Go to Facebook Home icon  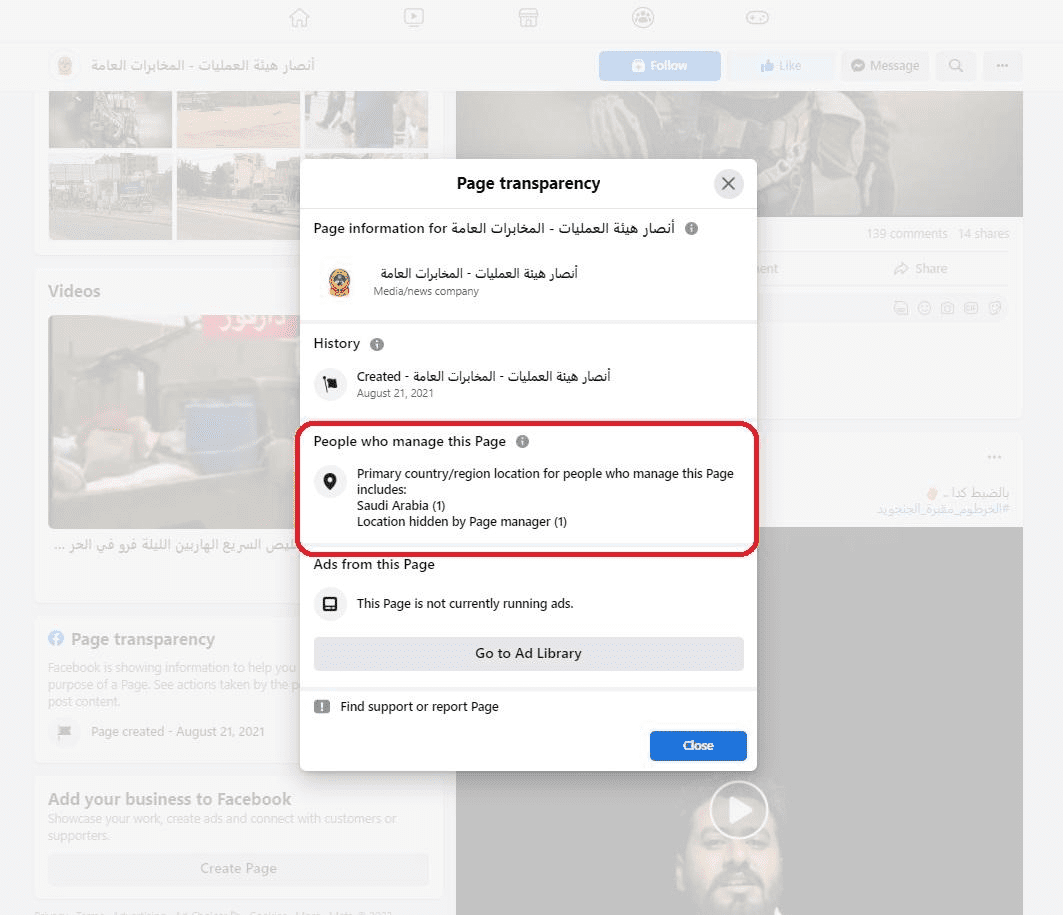(x=299, y=17)
